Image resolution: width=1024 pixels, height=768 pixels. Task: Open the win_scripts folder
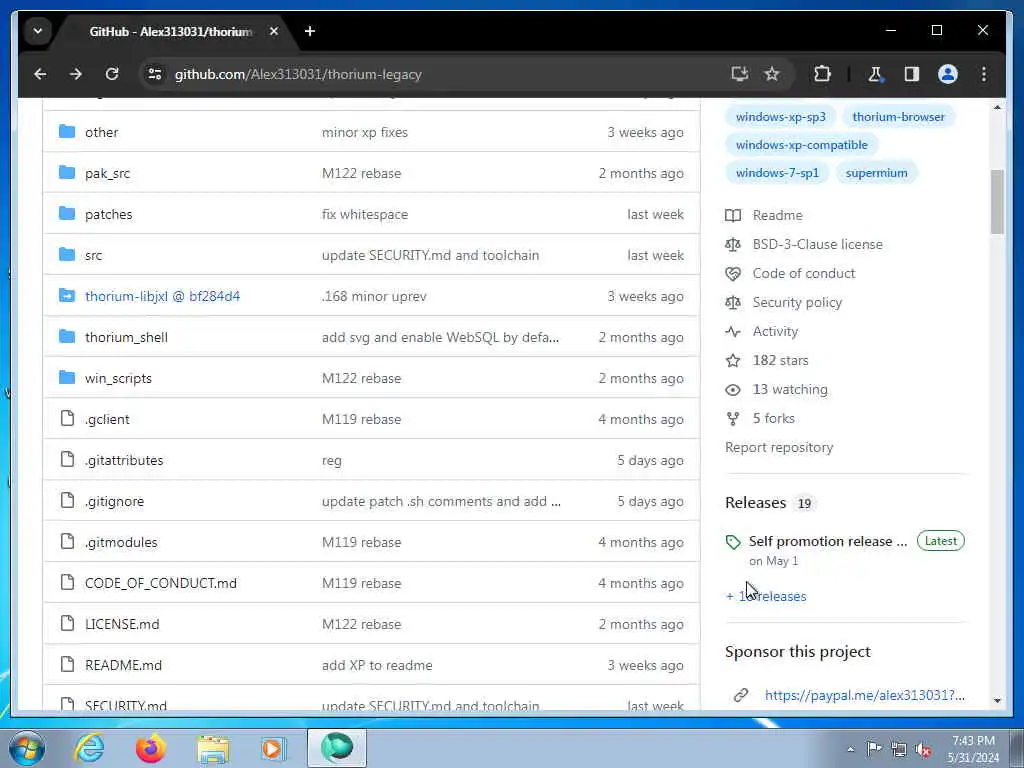click(x=118, y=378)
